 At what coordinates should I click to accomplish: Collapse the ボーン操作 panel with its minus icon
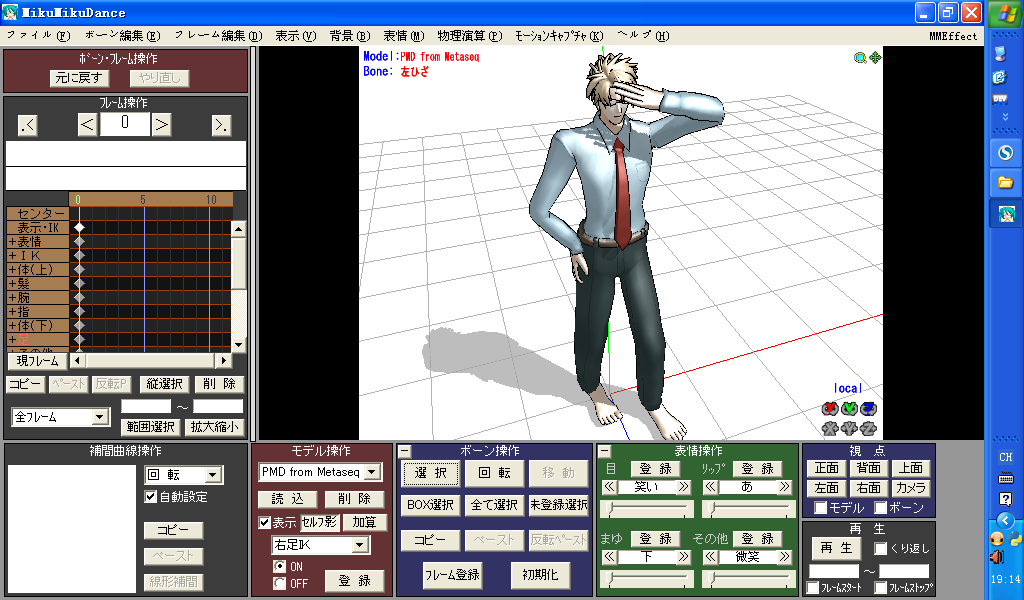(405, 451)
